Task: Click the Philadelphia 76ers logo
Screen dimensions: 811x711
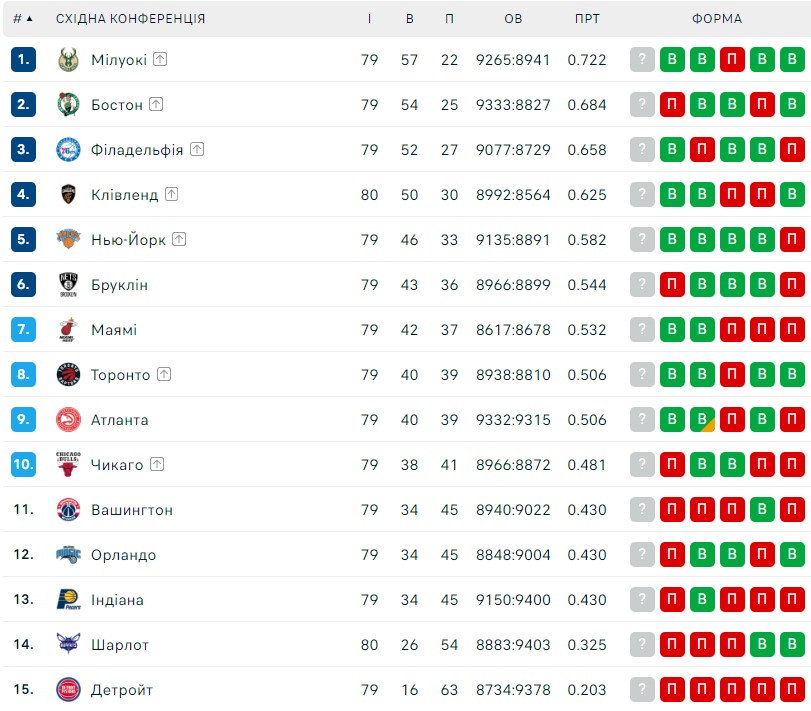Action: (68, 149)
